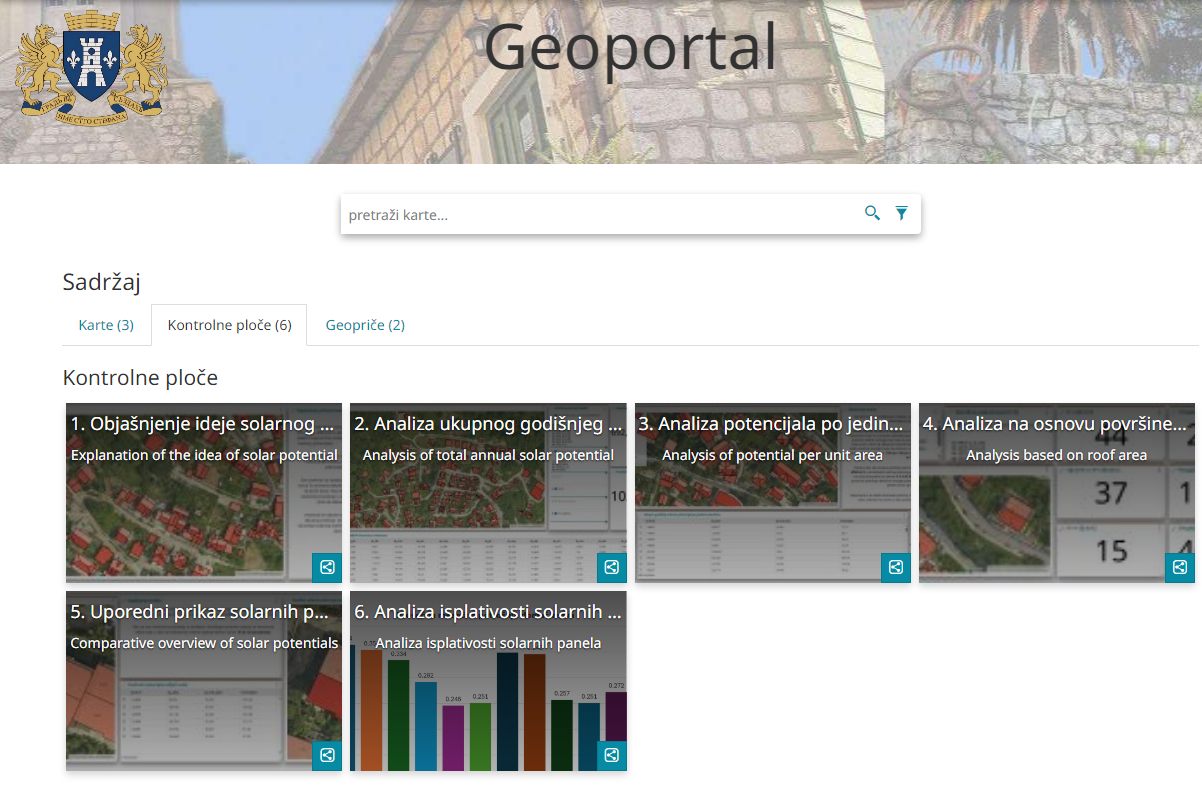Click the 'pretraži karte...' search field
Screen dimensions: 1202x790
point(600,215)
